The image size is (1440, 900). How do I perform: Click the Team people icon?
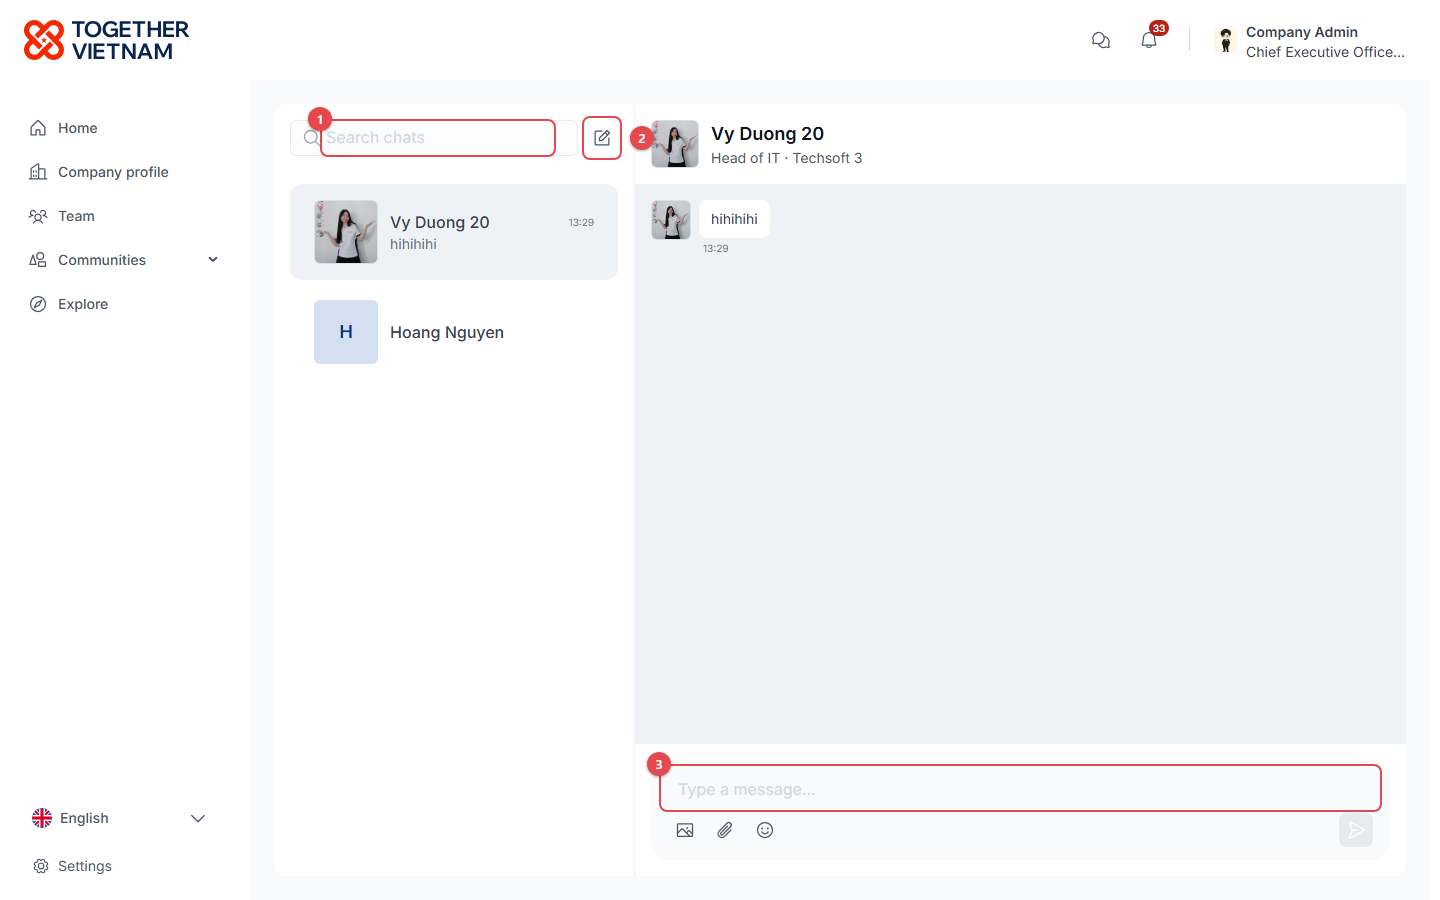38,216
